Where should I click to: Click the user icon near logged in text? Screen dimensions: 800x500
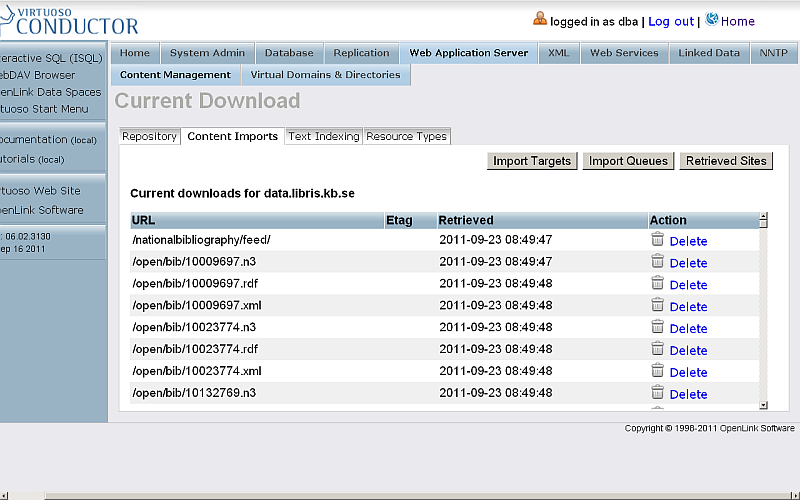pyautogui.click(x=540, y=19)
